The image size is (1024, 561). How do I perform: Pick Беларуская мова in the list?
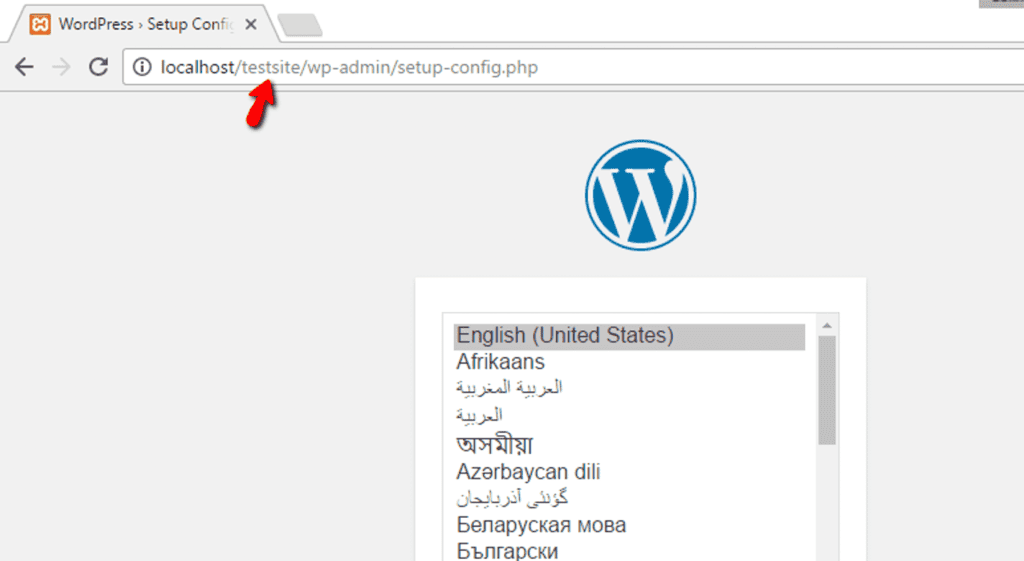click(x=541, y=525)
